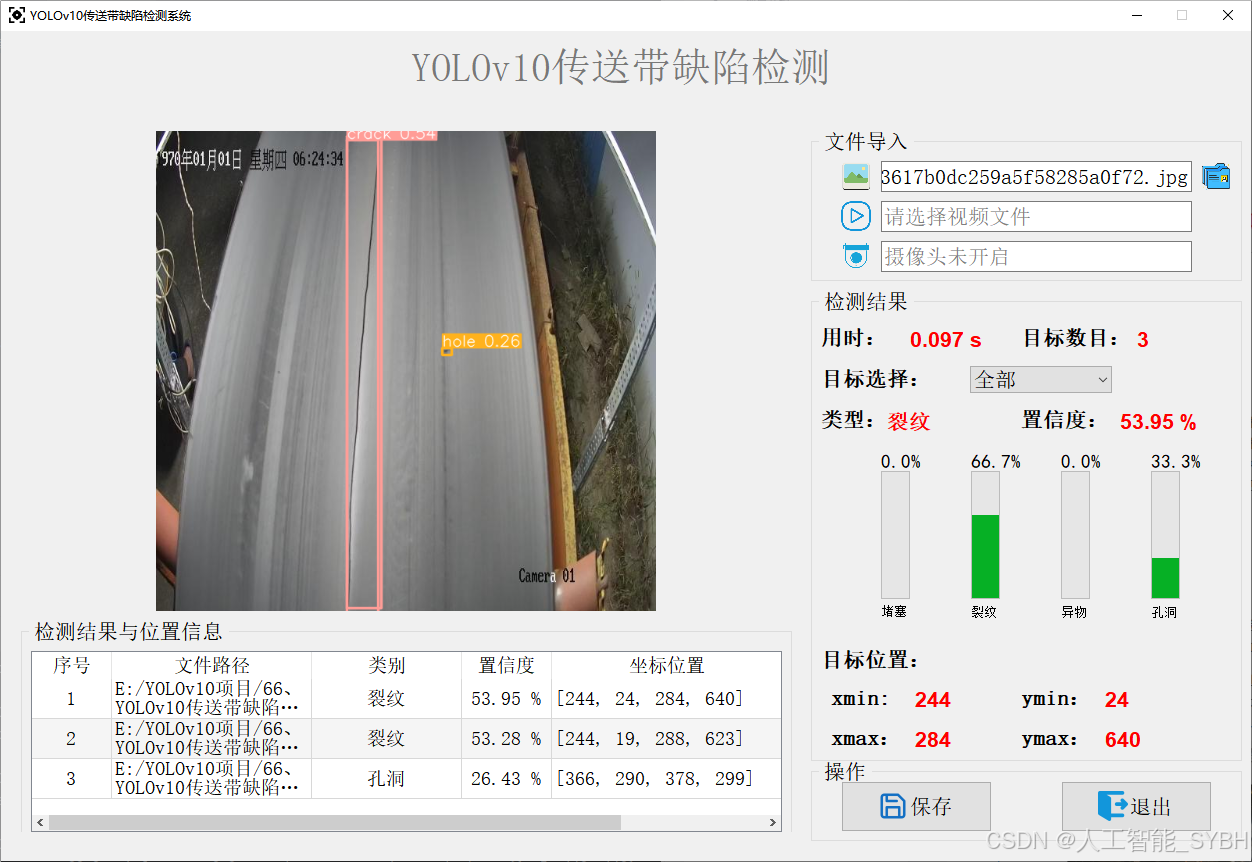1252x862 pixels.
Task: Click the 33.3% label above bar
Action: point(1176,462)
